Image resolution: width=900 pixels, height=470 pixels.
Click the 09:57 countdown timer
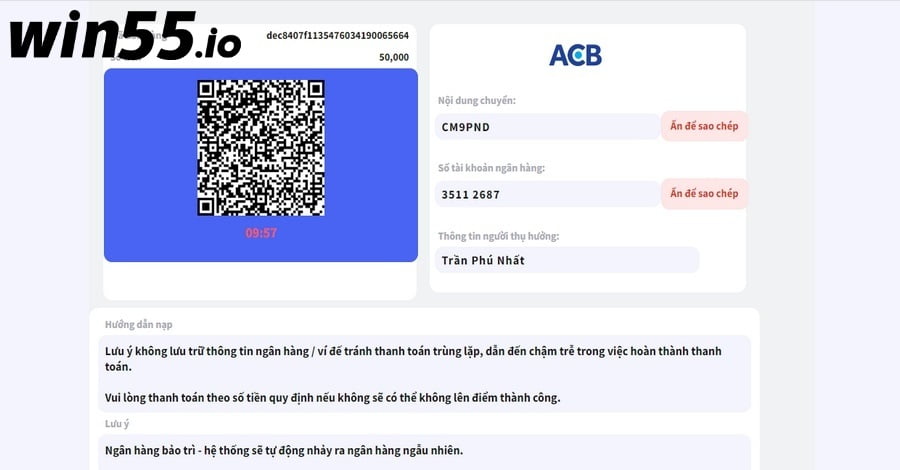click(x=261, y=233)
